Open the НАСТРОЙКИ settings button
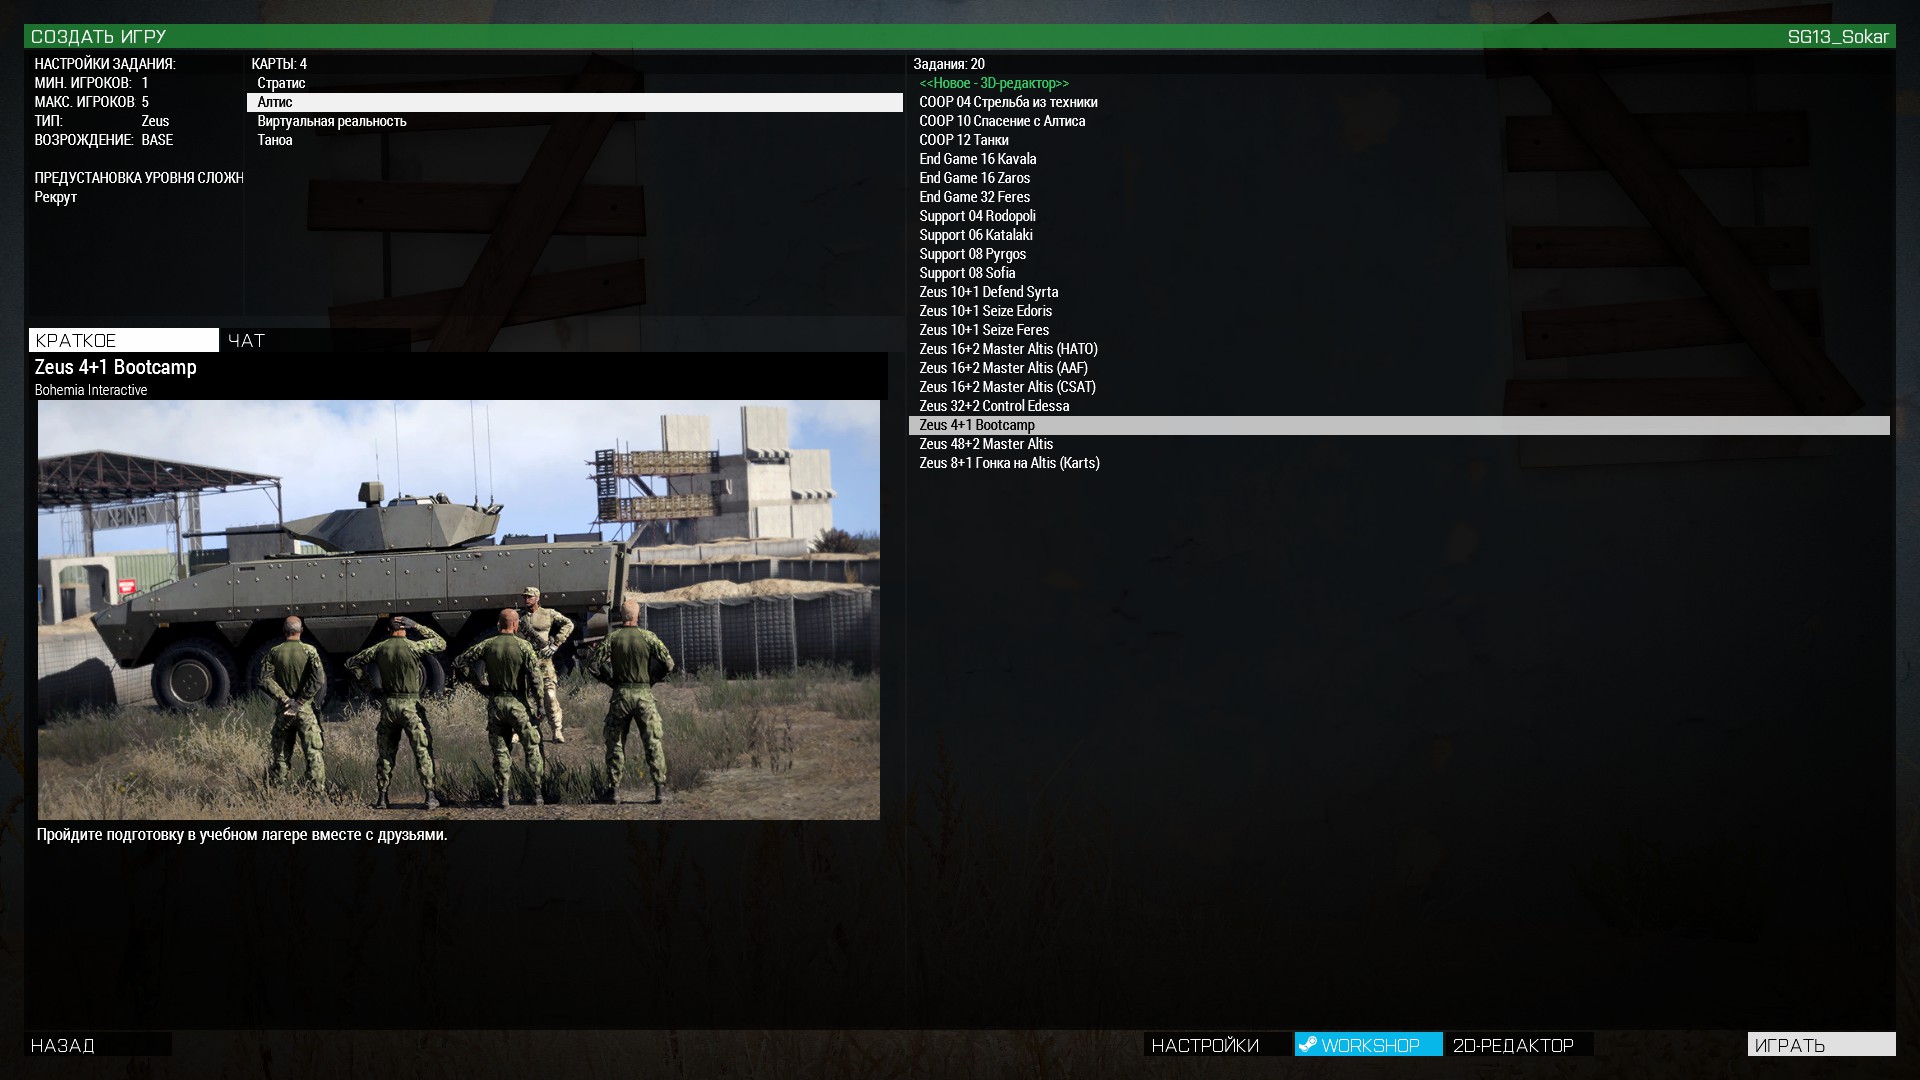 1217,1044
